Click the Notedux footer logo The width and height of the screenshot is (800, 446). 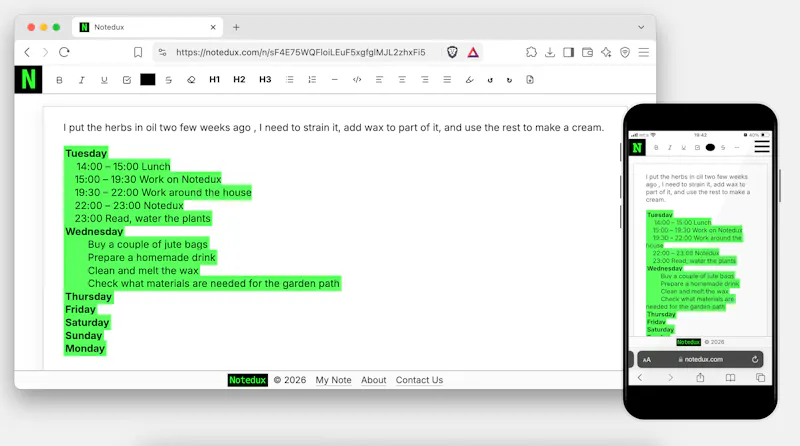click(x=247, y=380)
